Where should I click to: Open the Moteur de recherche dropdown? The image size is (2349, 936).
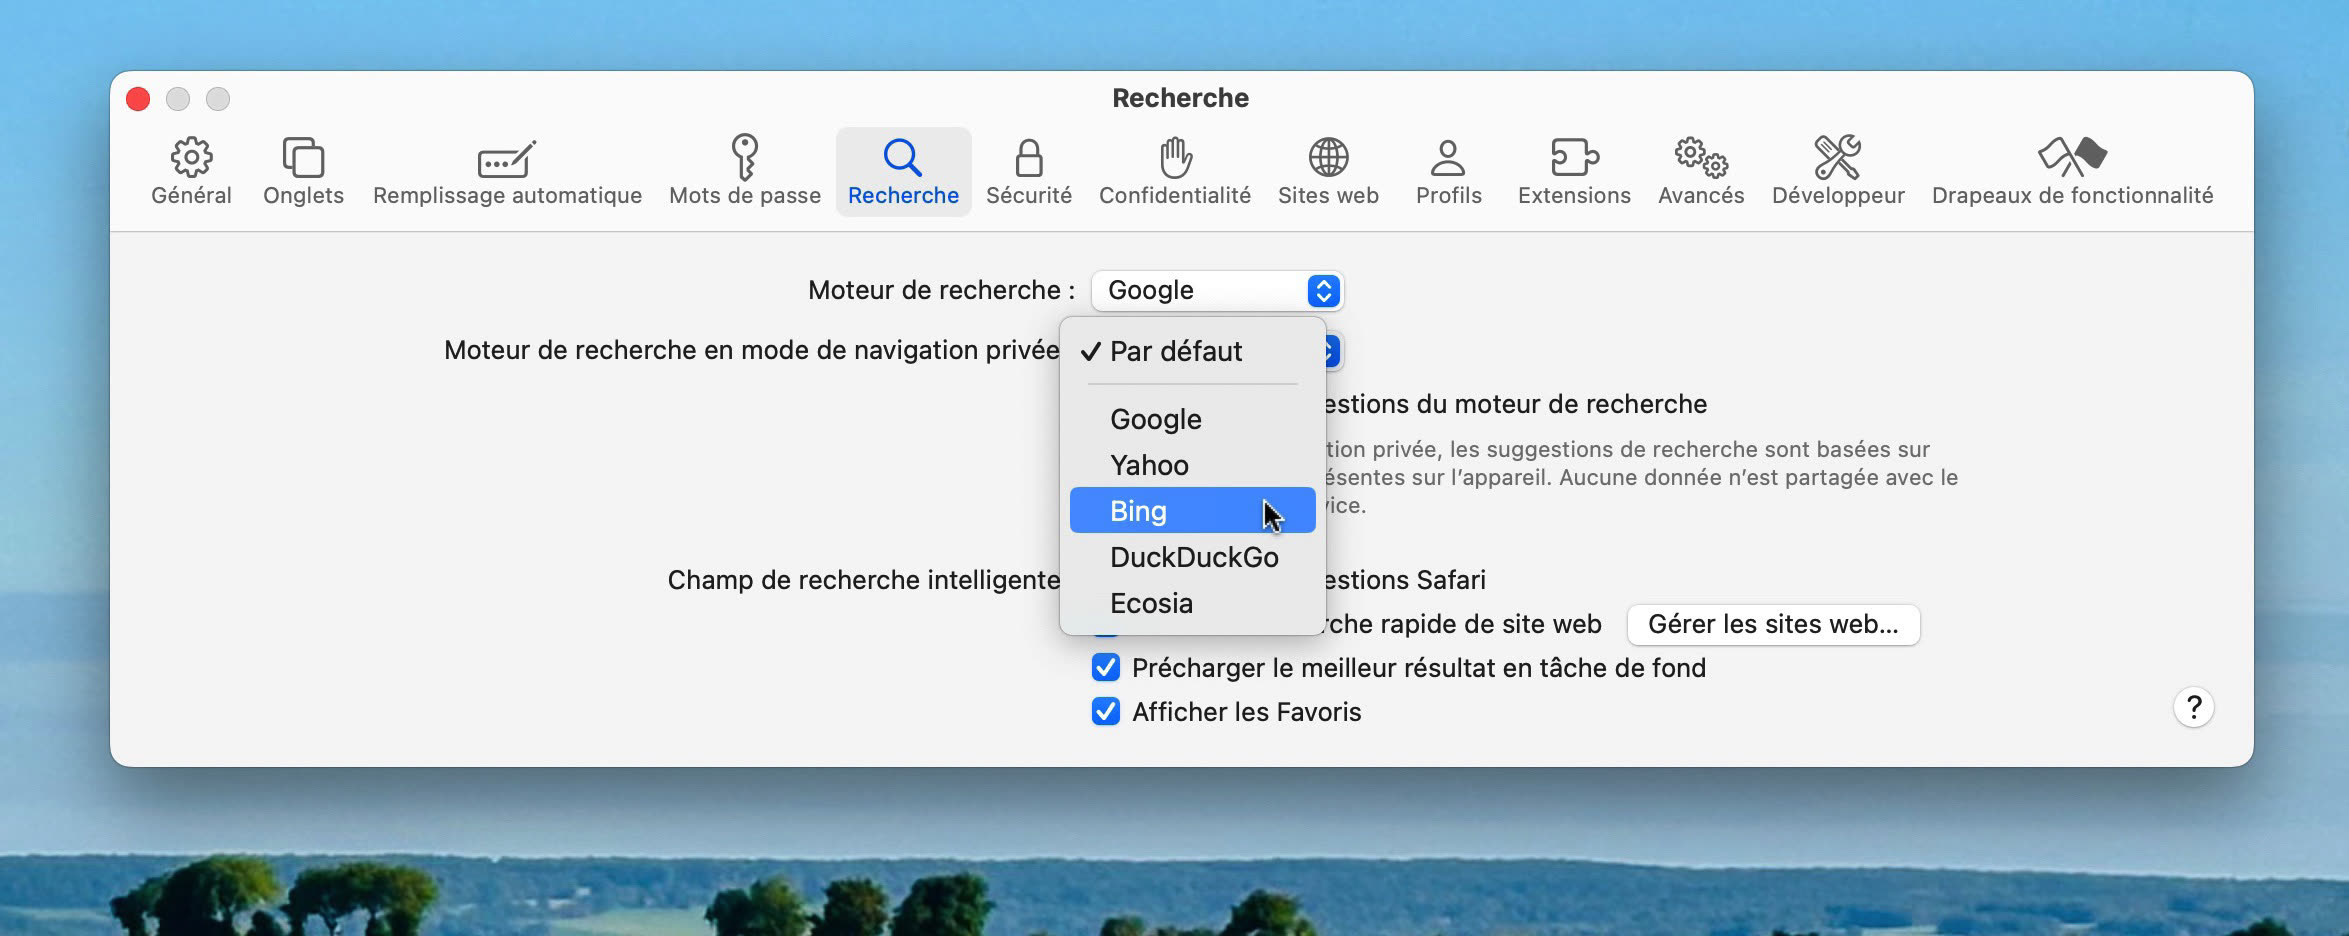coord(1216,290)
